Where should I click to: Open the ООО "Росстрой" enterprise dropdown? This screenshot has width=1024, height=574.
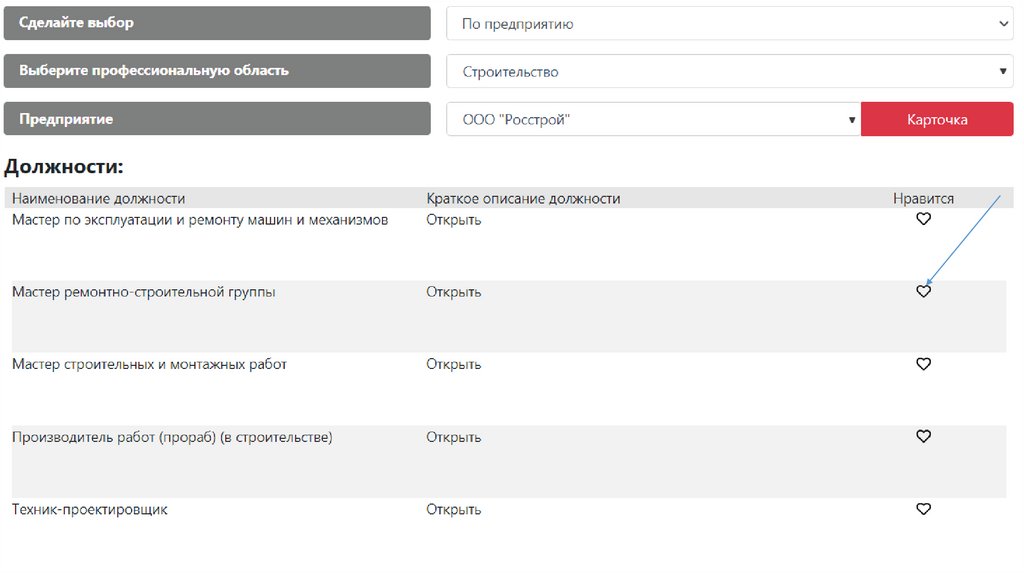tap(653, 120)
